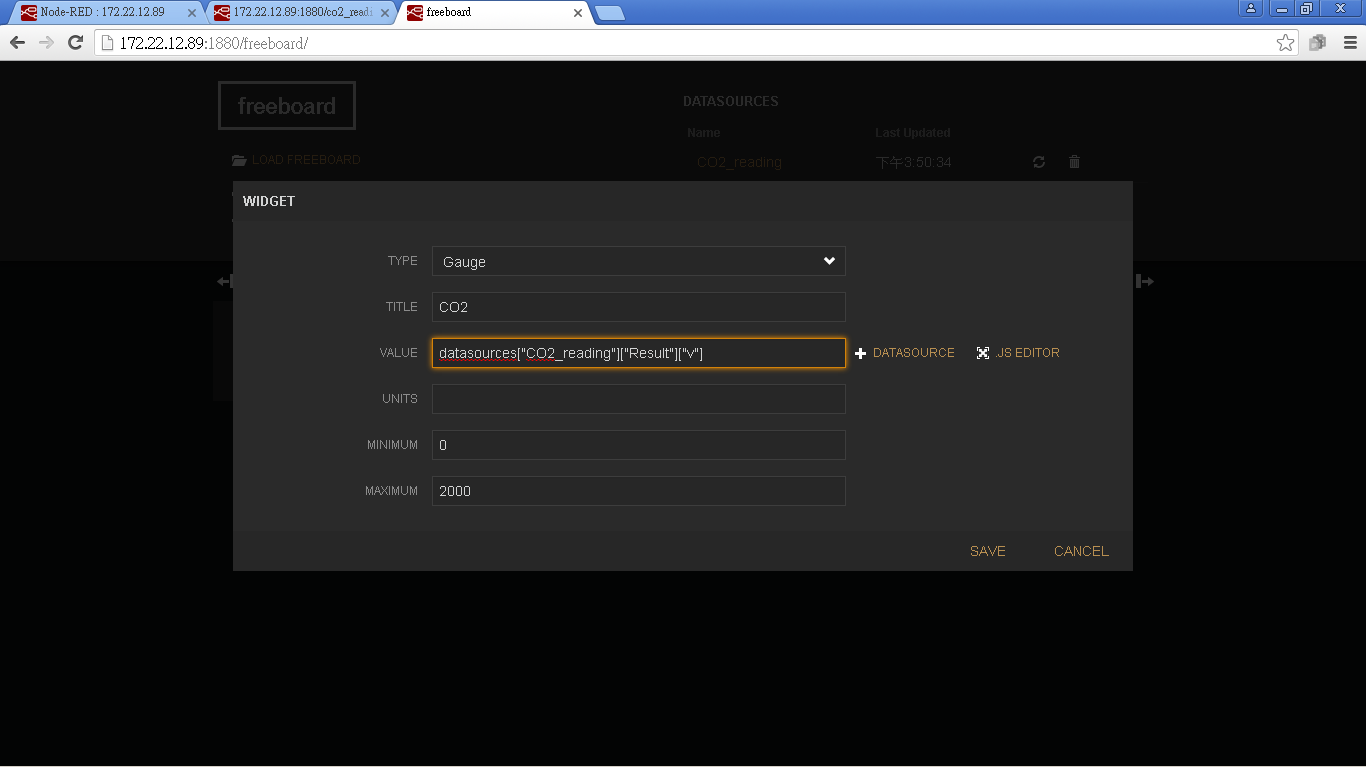1366x768 pixels.
Task: Click SAVE in the widget dialog
Action: 987,551
